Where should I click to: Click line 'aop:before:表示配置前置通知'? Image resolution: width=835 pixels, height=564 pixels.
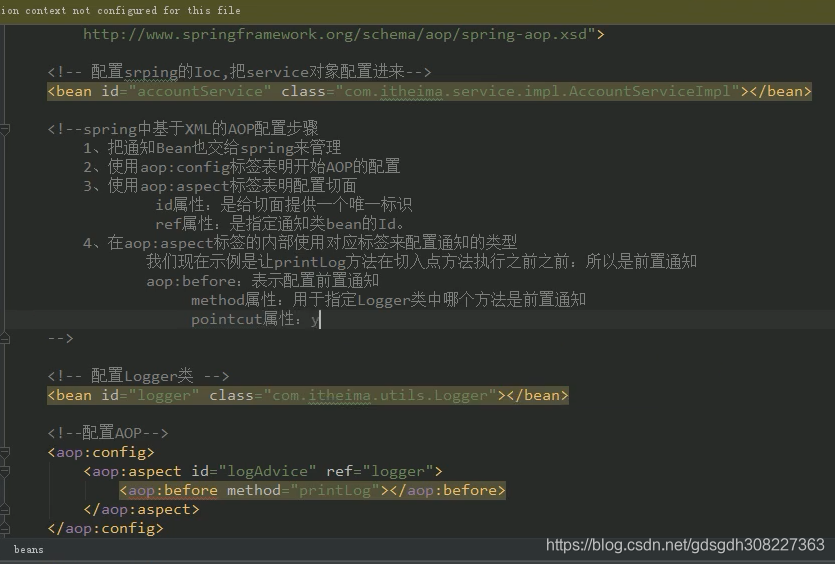tap(263, 281)
